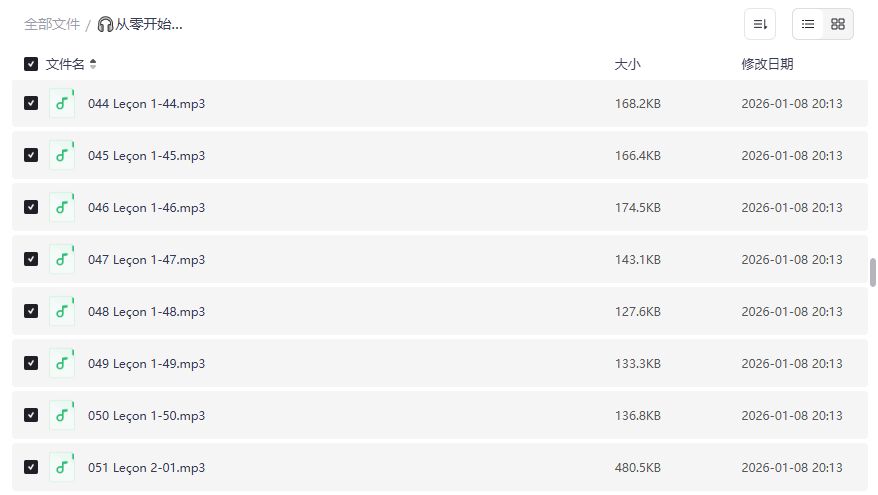Switch to grid view layout
Image resolution: width=878 pixels, height=495 pixels.
(838, 24)
